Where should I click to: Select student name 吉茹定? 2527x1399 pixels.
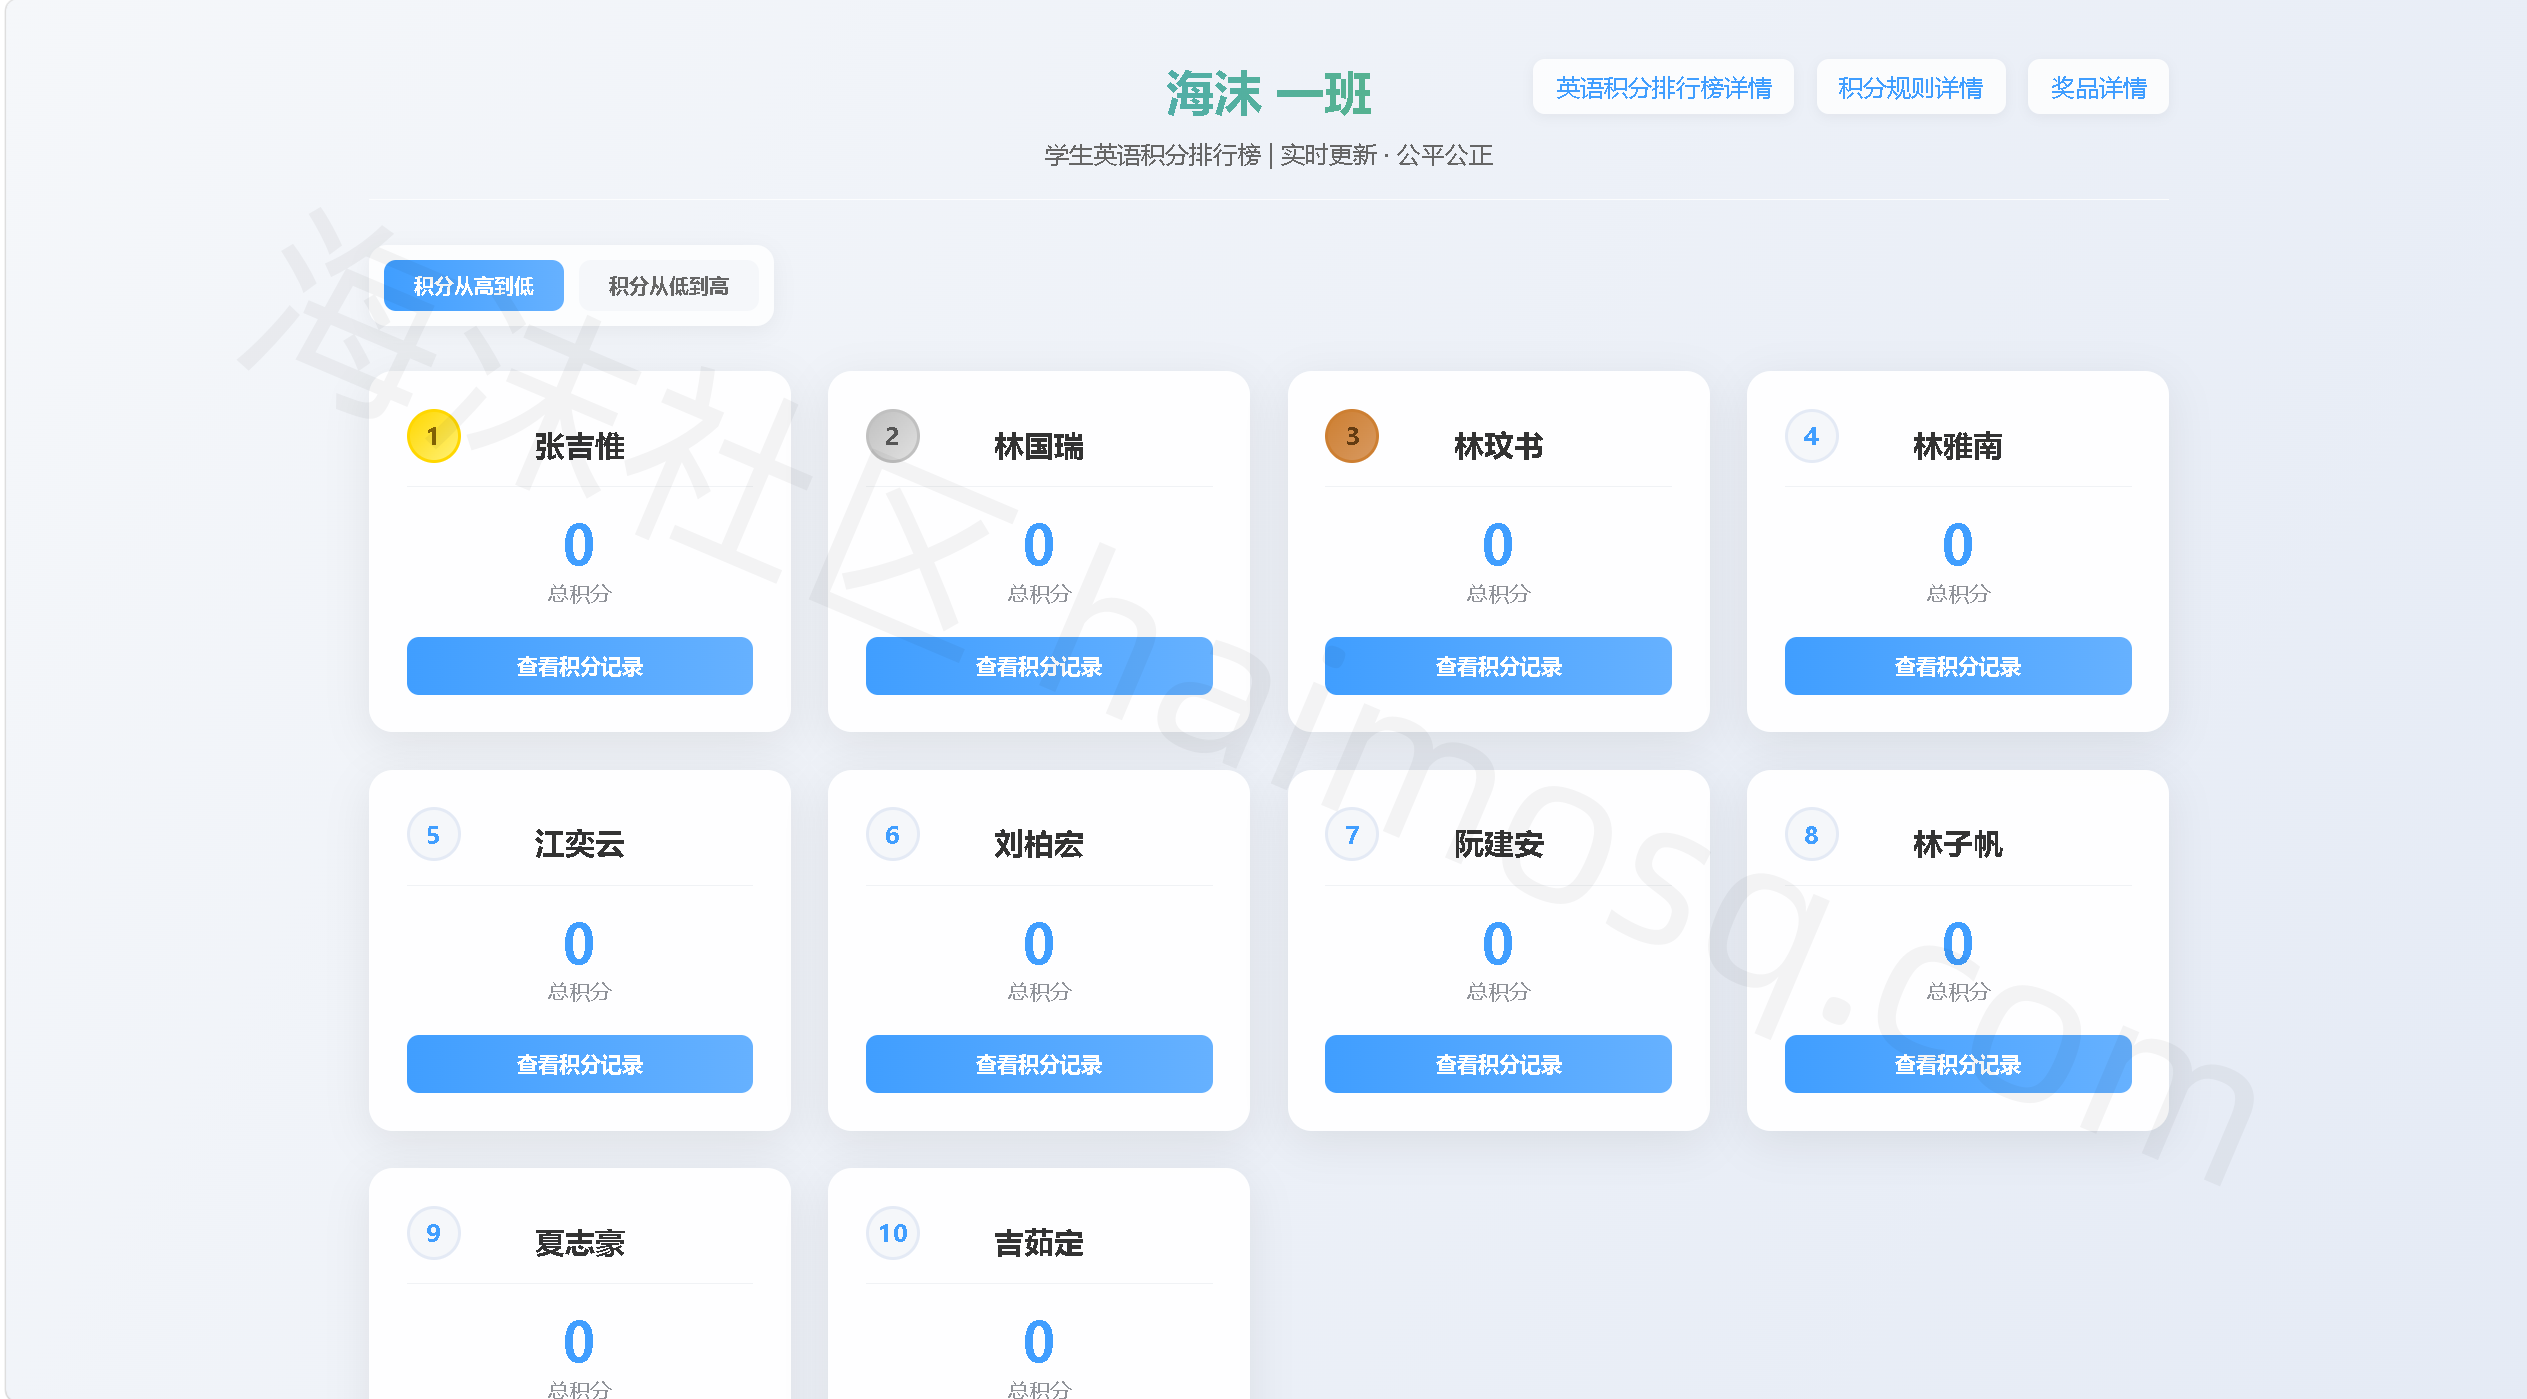1039,1243
